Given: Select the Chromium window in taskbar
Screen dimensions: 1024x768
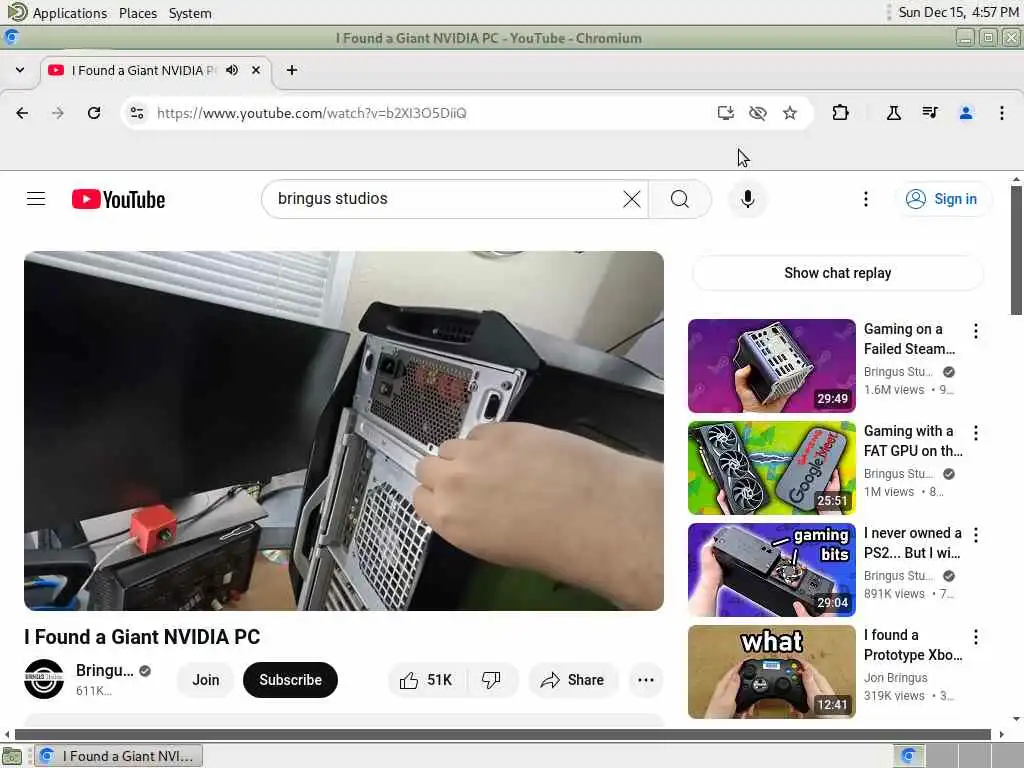Looking at the screenshot, I should [118, 756].
